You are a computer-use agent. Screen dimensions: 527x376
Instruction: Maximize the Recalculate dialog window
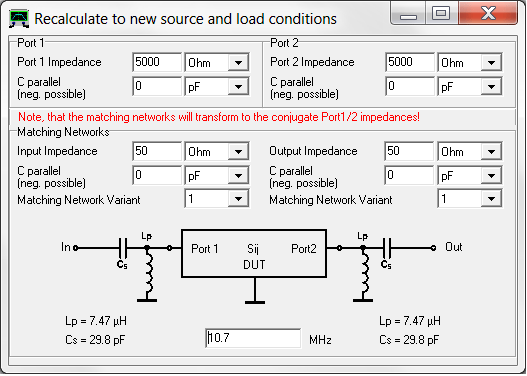pos(441,13)
